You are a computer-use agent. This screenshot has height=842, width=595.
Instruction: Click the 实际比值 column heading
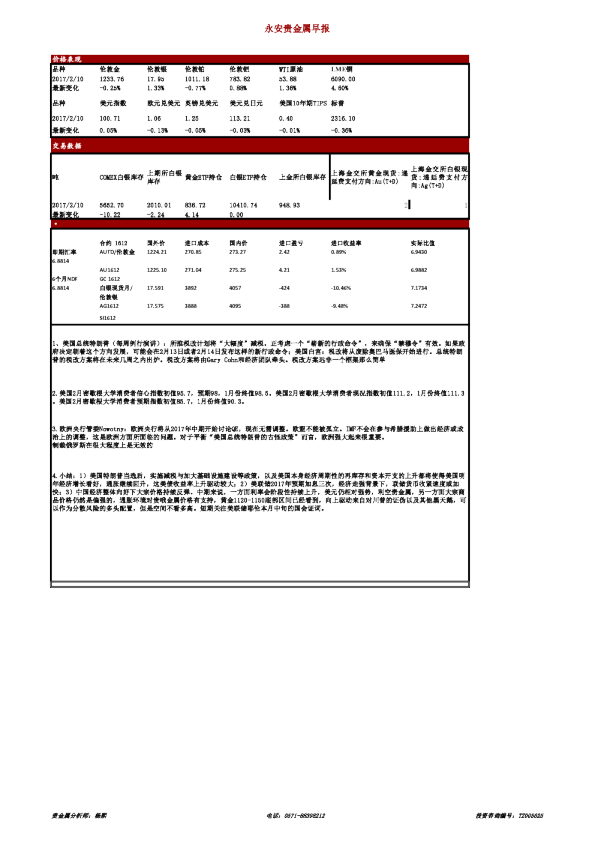pos(423,243)
